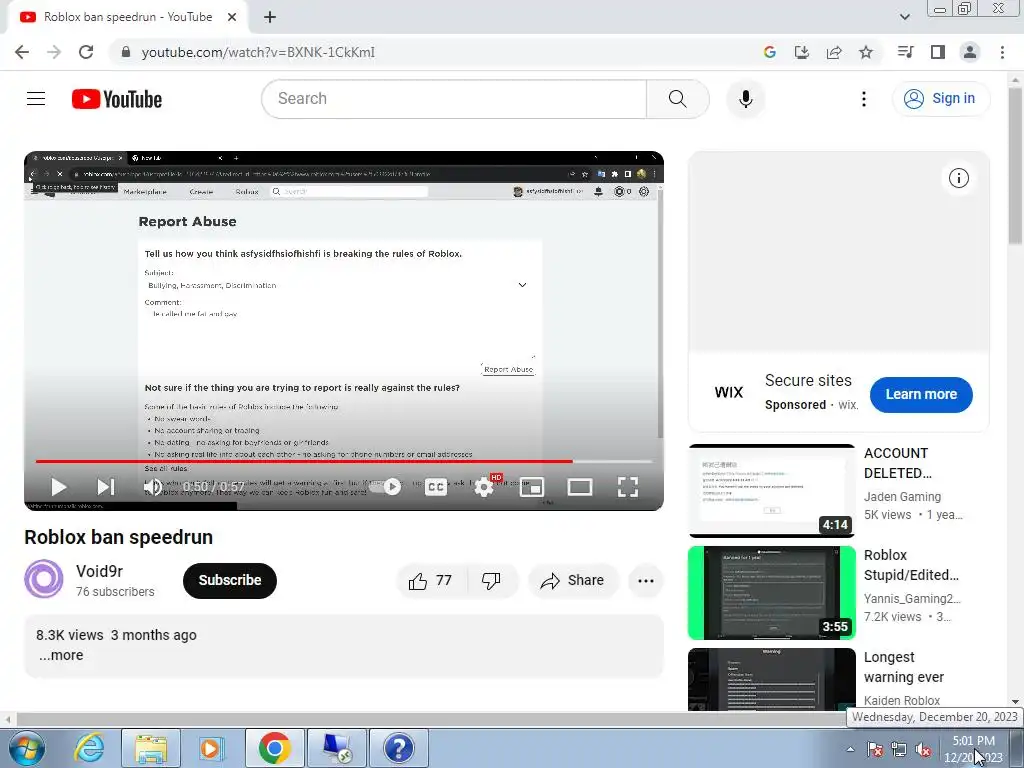
Task: Mute the video volume
Action: click(153, 487)
